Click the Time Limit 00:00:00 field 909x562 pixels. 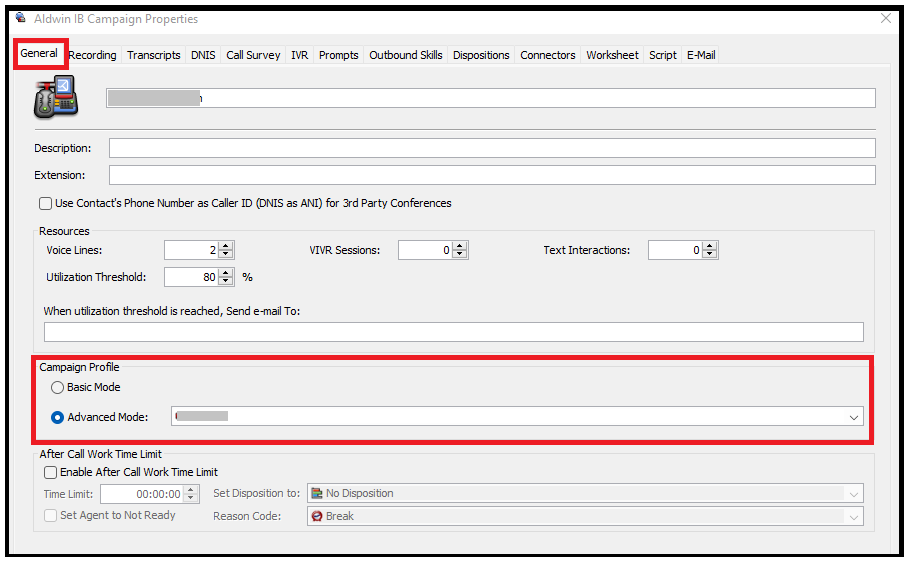(143, 494)
